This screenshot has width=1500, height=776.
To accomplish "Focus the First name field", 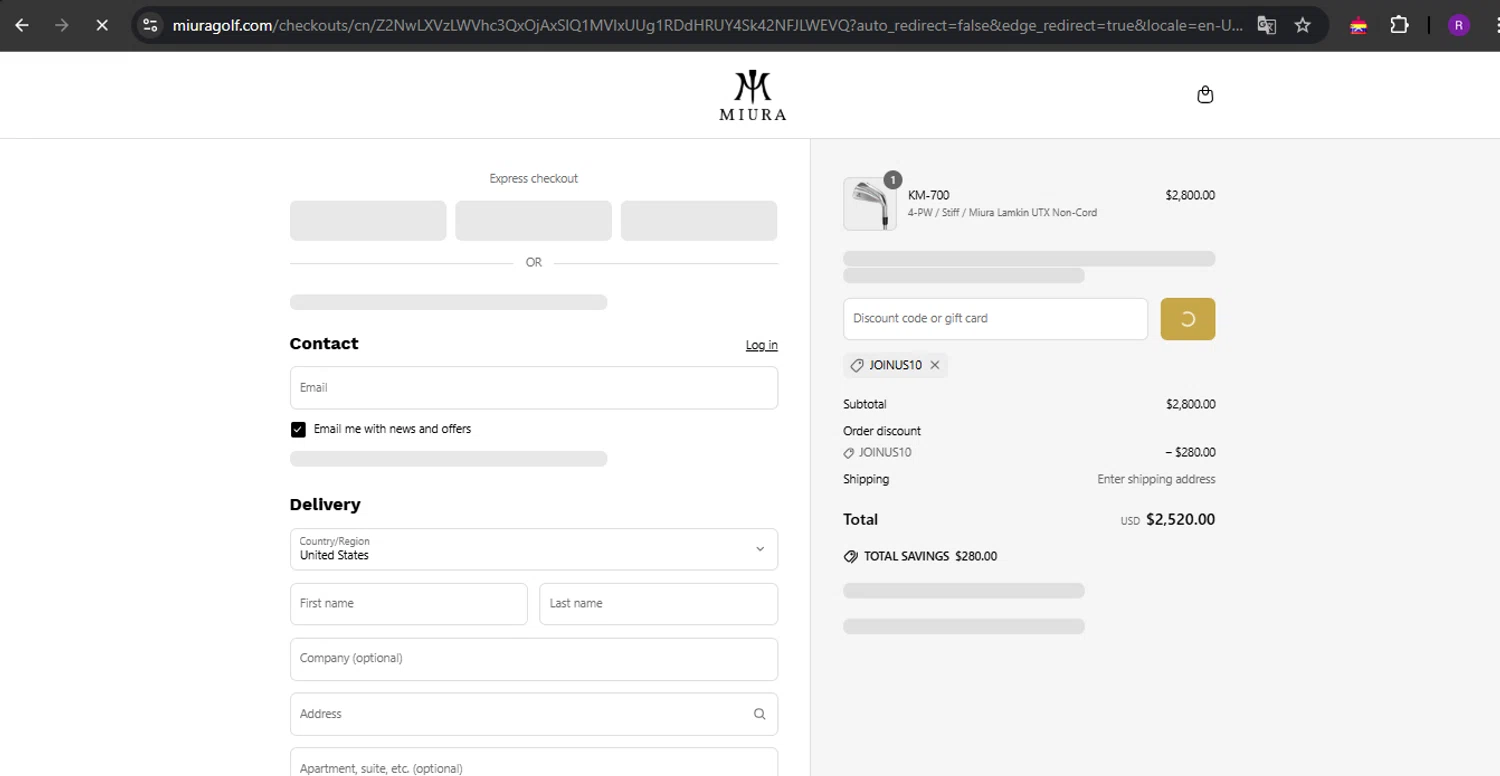I will (x=408, y=604).
